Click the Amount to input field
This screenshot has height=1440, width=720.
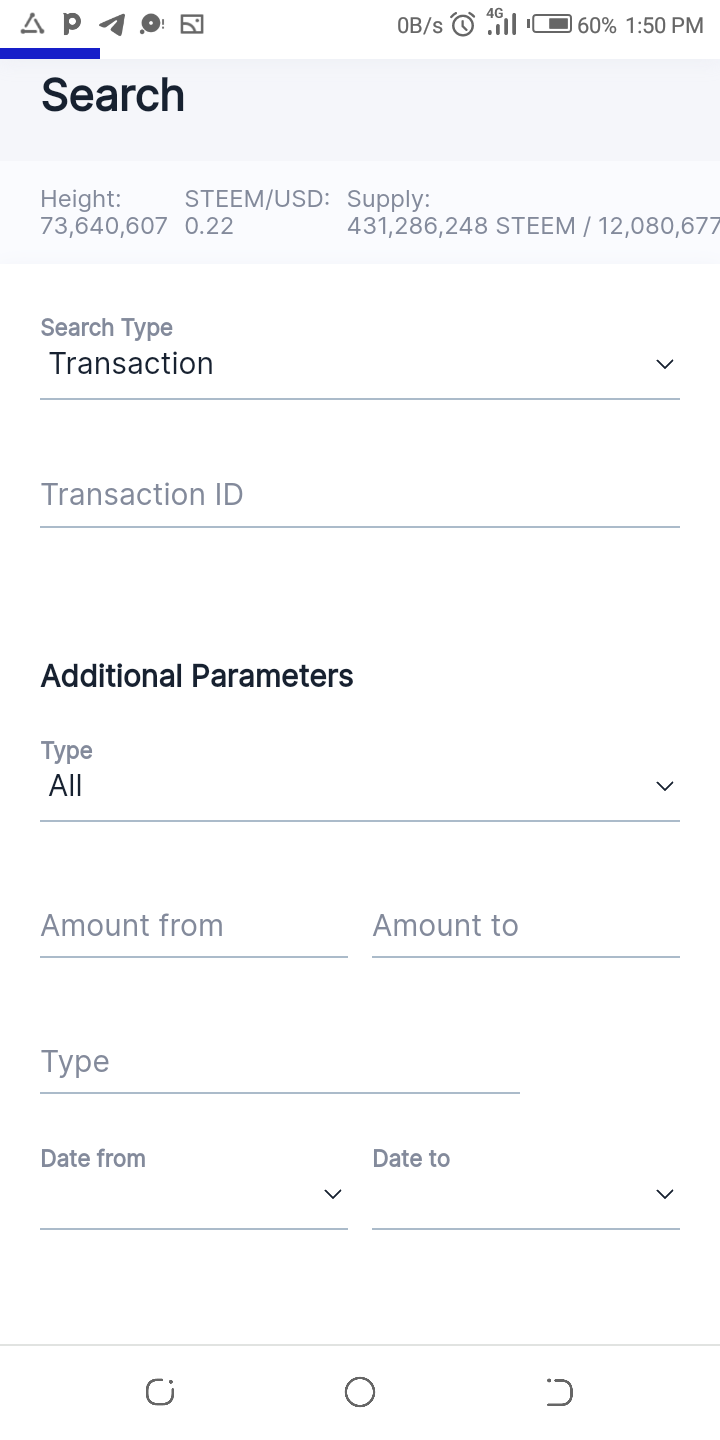point(525,926)
